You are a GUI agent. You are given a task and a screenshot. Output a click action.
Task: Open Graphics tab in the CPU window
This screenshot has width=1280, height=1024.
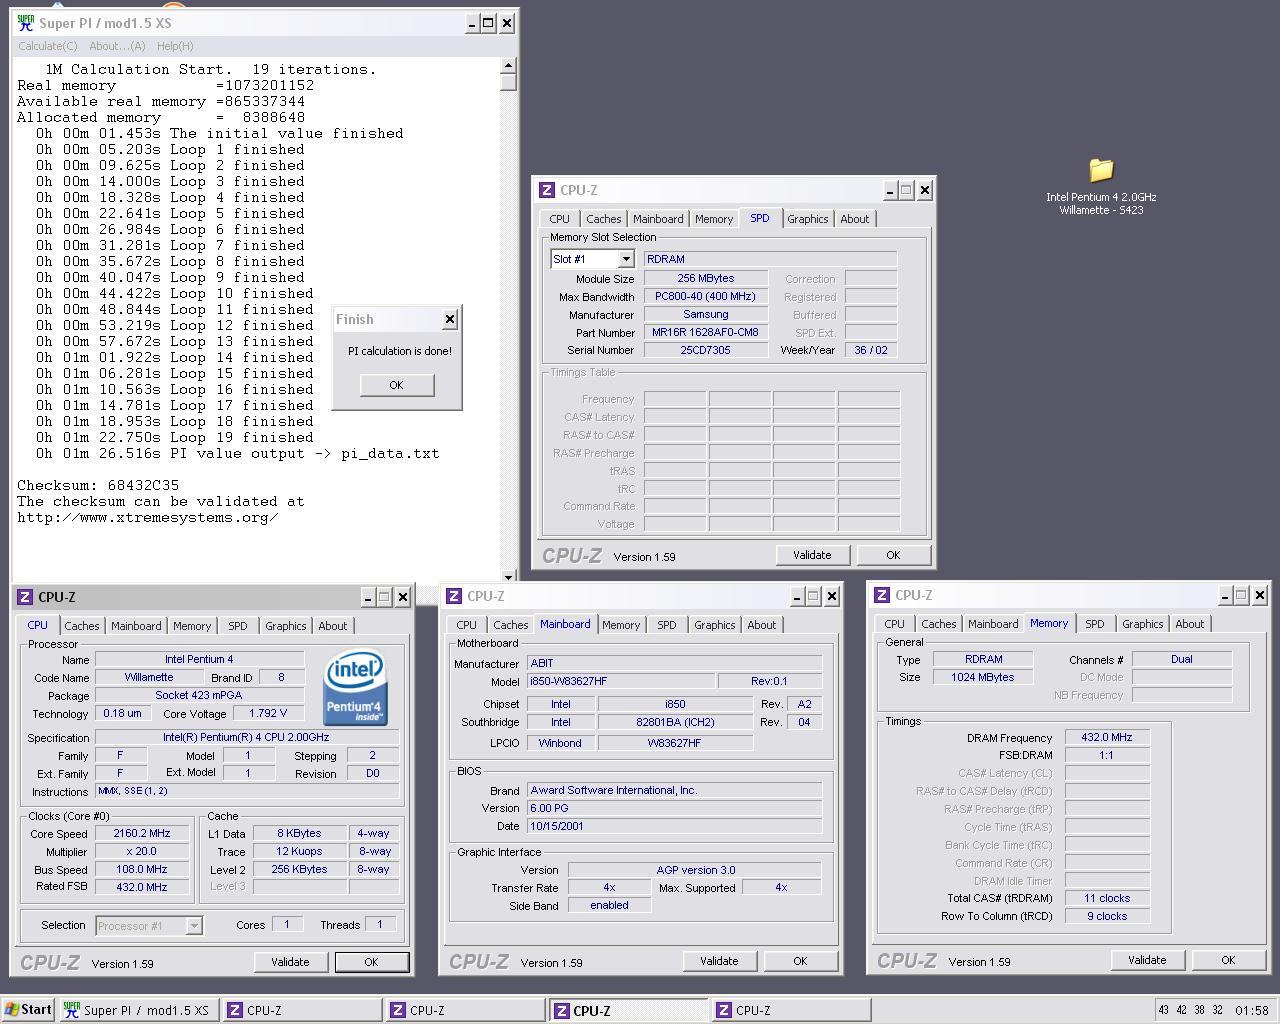tap(285, 626)
